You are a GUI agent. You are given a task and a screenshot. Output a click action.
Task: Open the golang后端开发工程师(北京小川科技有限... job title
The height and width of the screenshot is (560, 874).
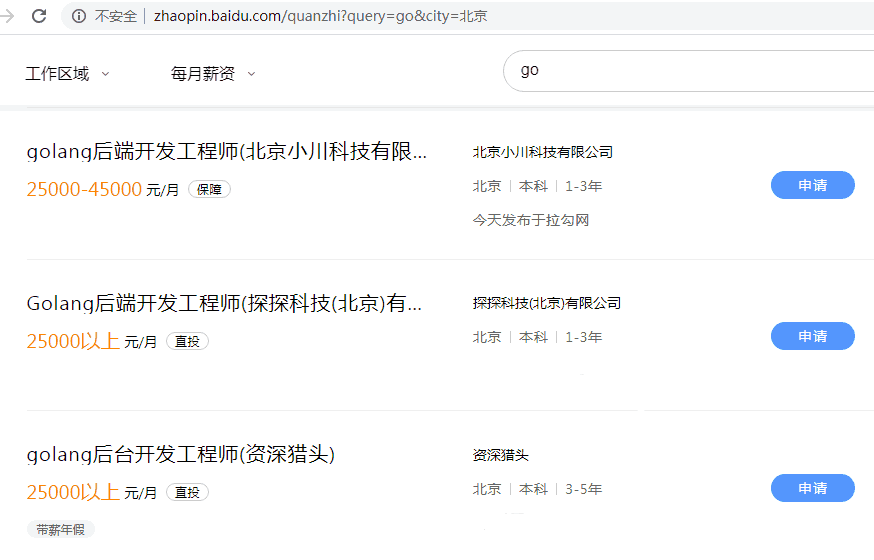click(227, 152)
